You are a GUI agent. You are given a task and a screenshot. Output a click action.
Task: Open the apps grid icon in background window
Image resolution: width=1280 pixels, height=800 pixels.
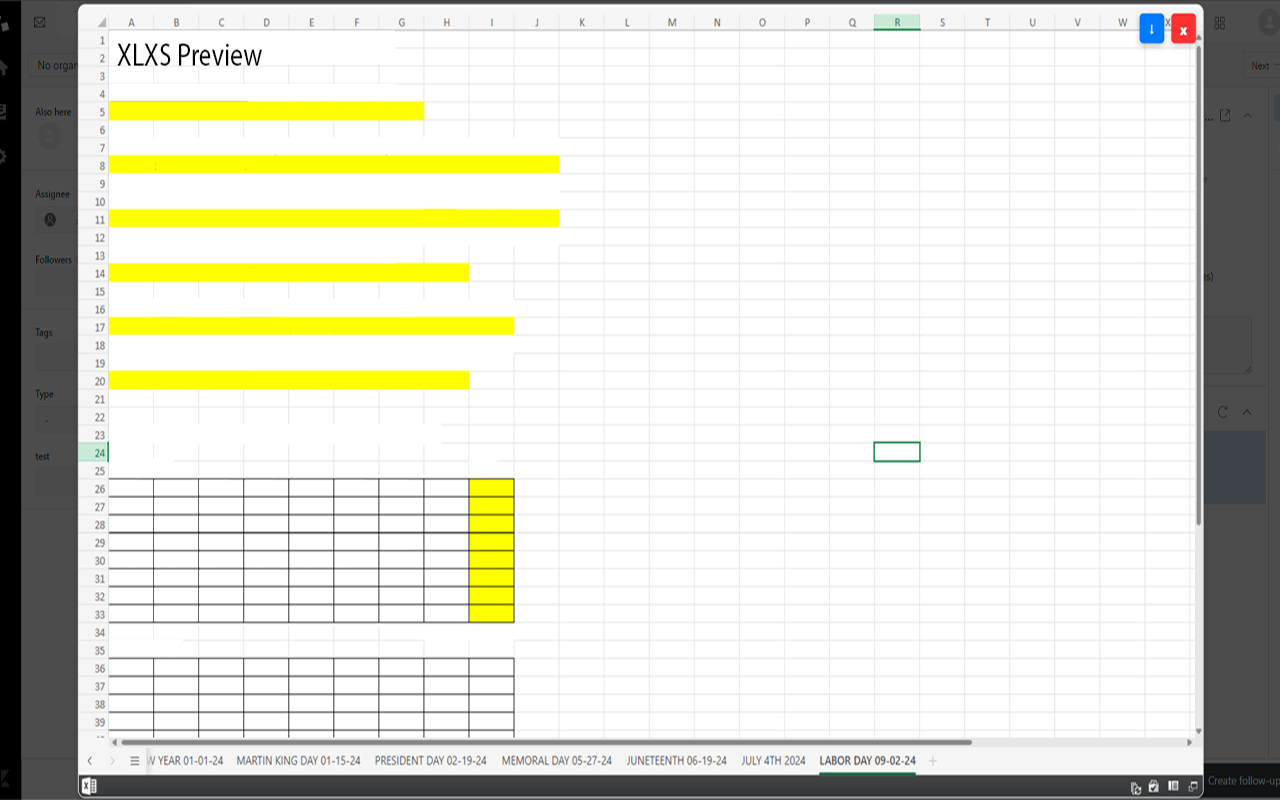tap(1220, 23)
